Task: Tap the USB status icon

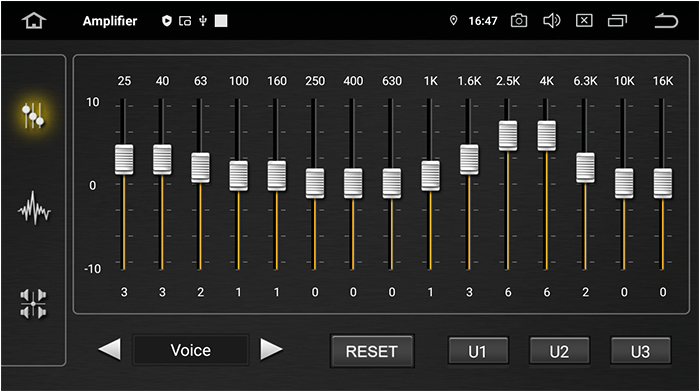Action: pos(203,21)
